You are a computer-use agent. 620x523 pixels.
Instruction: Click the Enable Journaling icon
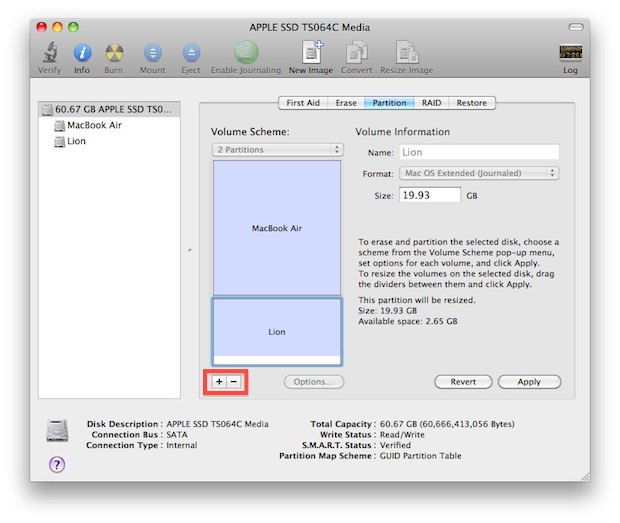click(x=246, y=52)
